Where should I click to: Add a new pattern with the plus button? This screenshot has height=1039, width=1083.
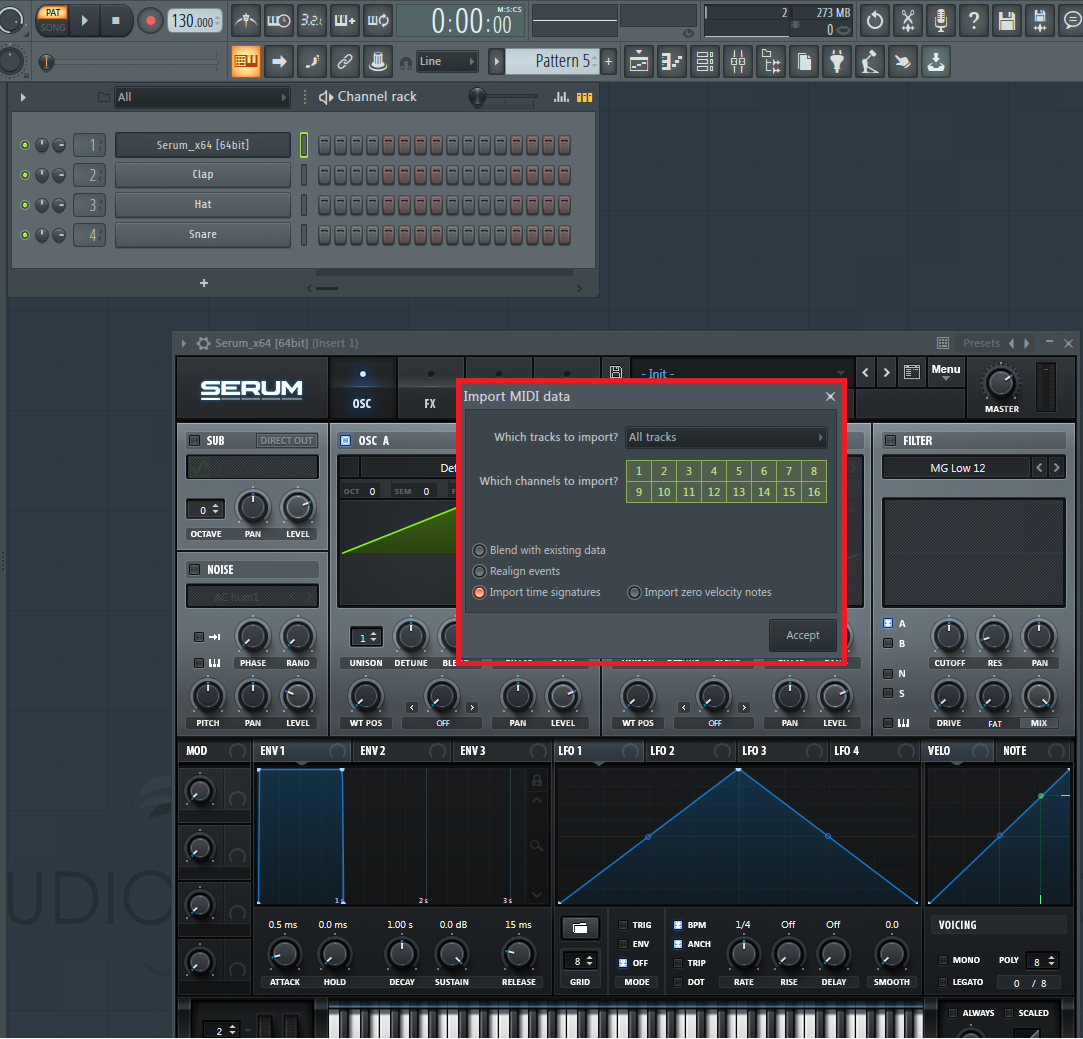pyautogui.click(x=608, y=61)
